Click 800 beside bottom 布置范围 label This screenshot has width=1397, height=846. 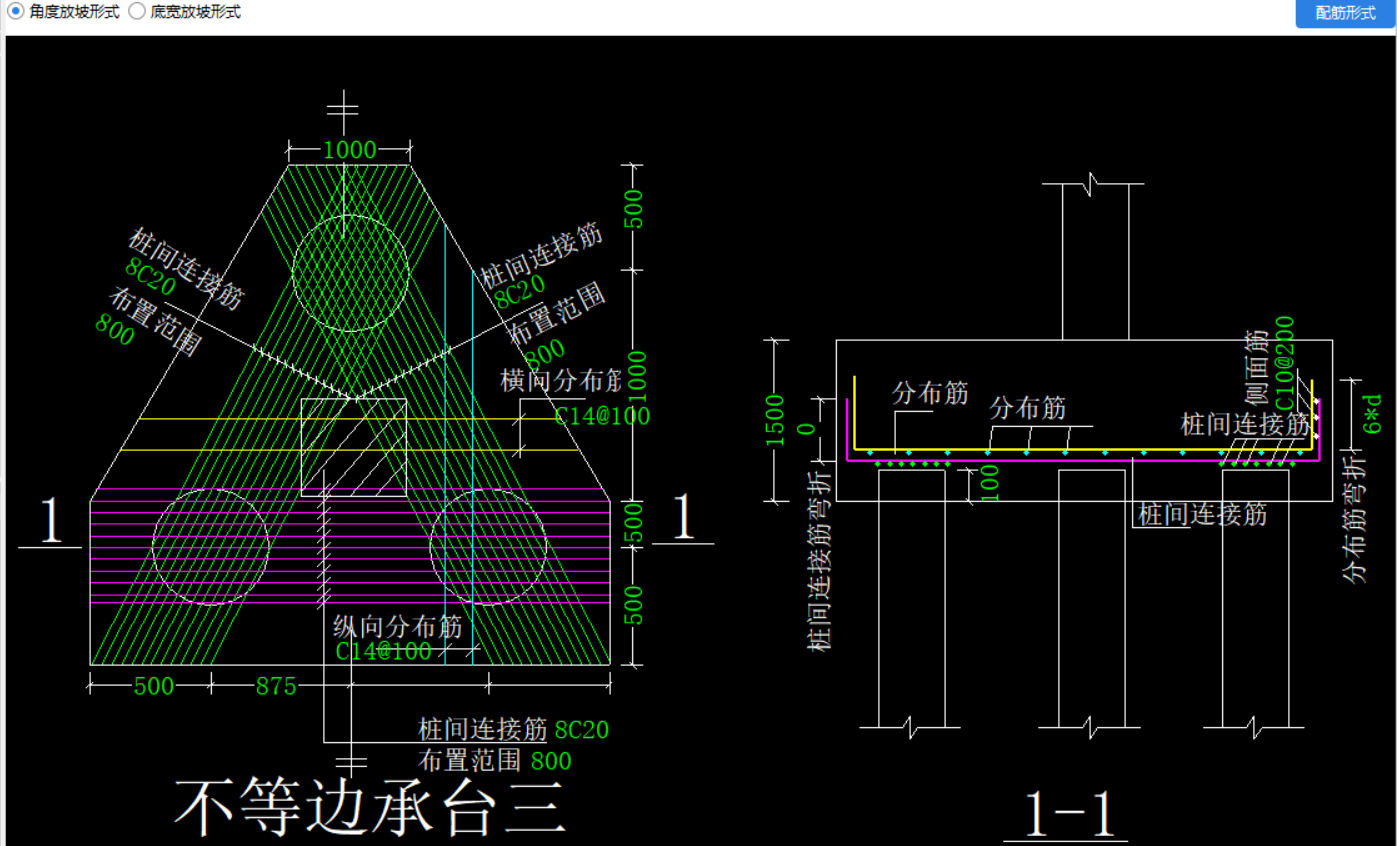(x=551, y=761)
